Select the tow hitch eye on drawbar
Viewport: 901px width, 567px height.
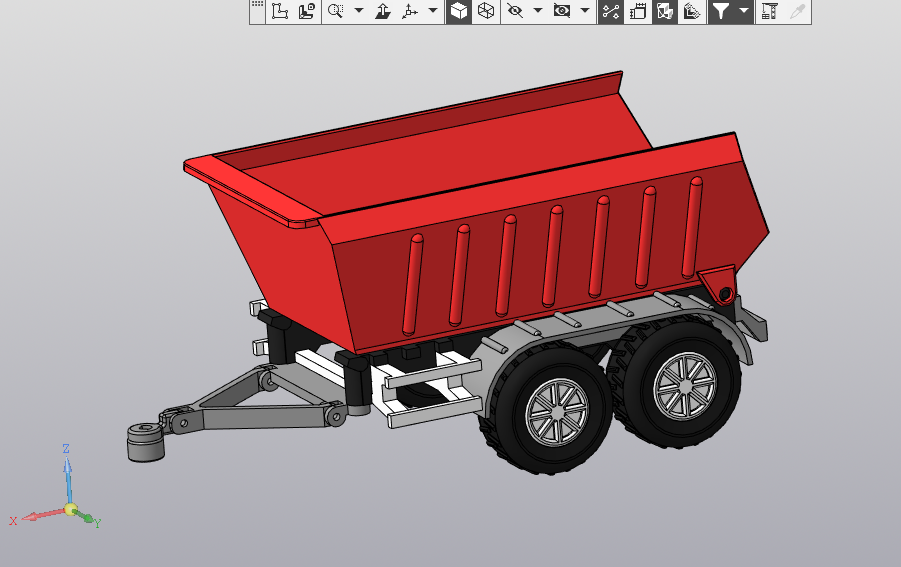point(146,441)
